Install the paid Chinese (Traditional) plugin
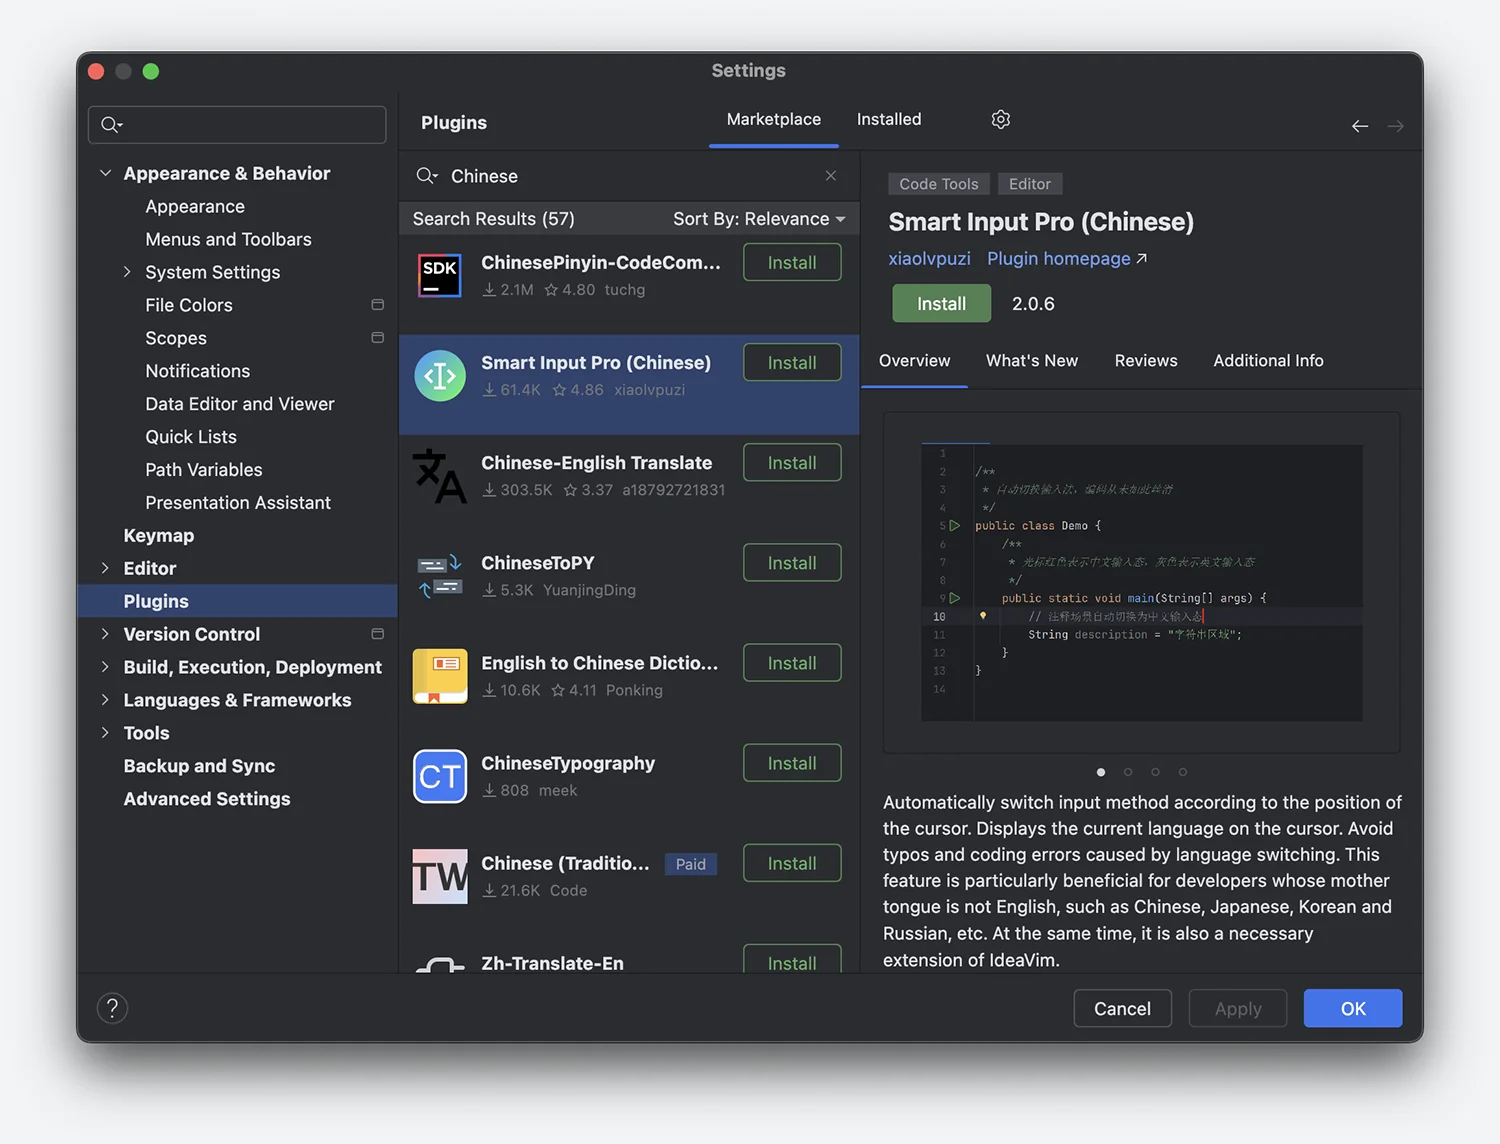Viewport: 1500px width, 1144px height. coord(792,862)
